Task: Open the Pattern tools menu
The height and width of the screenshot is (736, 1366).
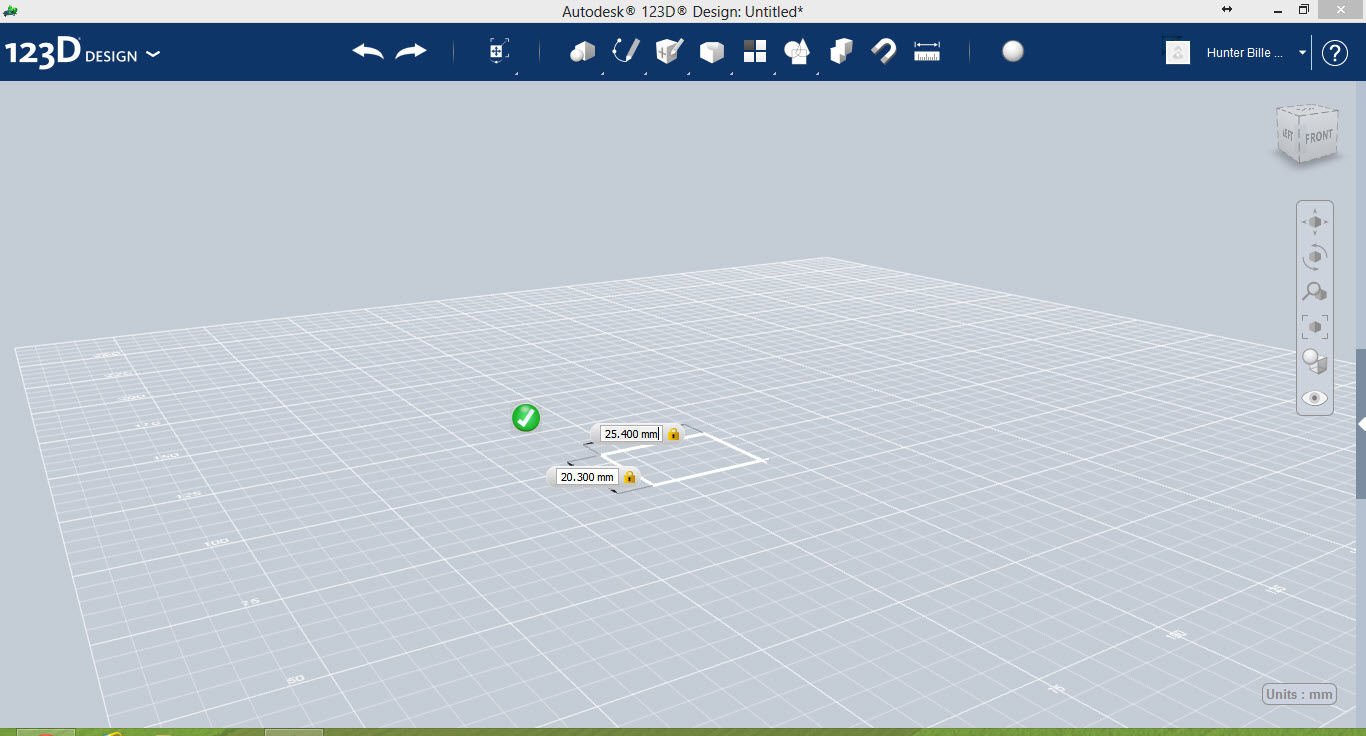Action: (x=755, y=52)
